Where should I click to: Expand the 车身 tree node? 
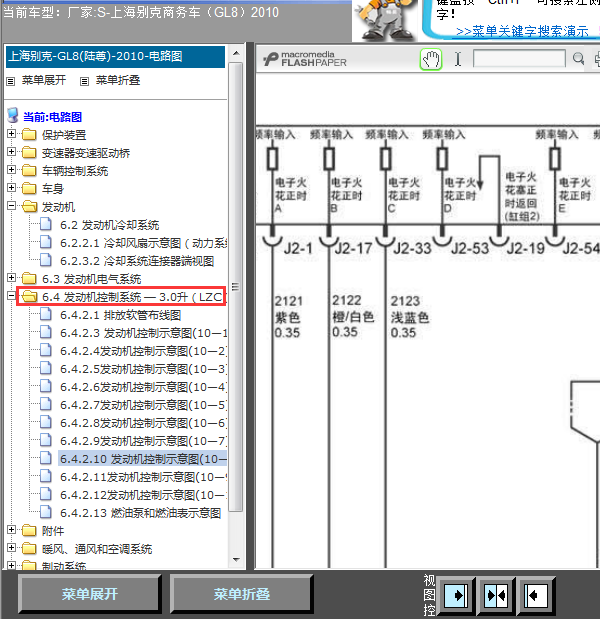[x=11, y=188]
